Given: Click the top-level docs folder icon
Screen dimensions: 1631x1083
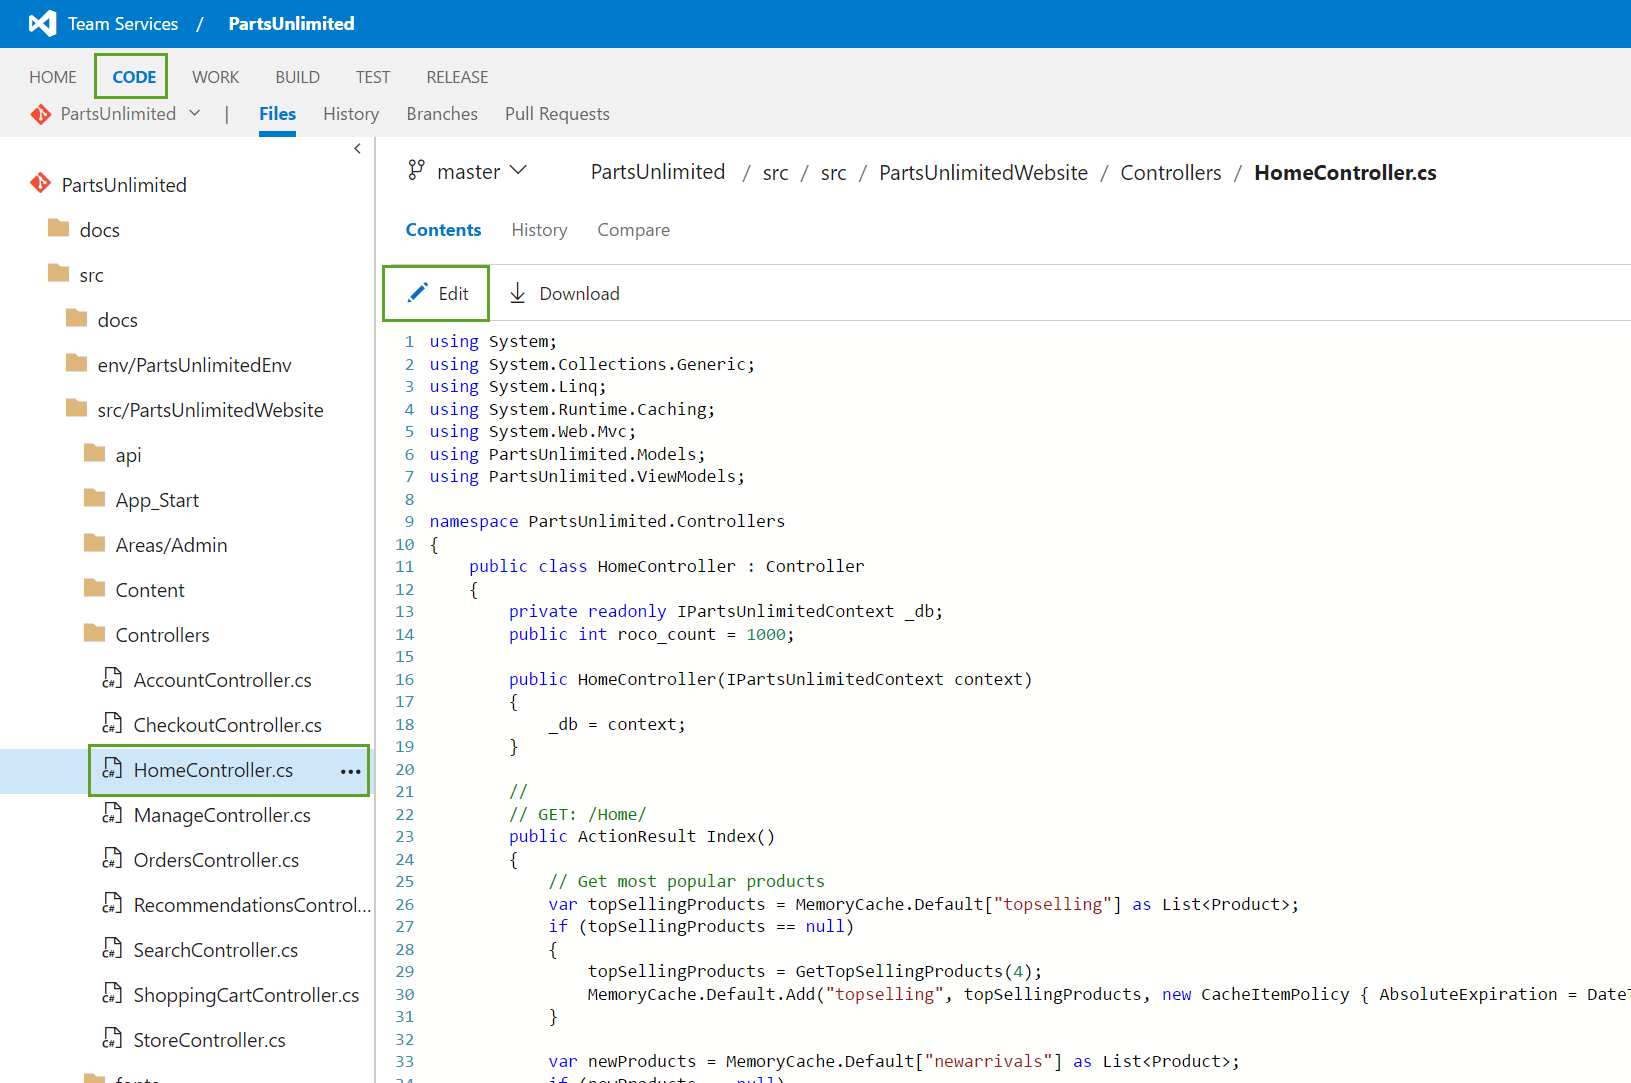Looking at the screenshot, I should [x=59, y=228].
